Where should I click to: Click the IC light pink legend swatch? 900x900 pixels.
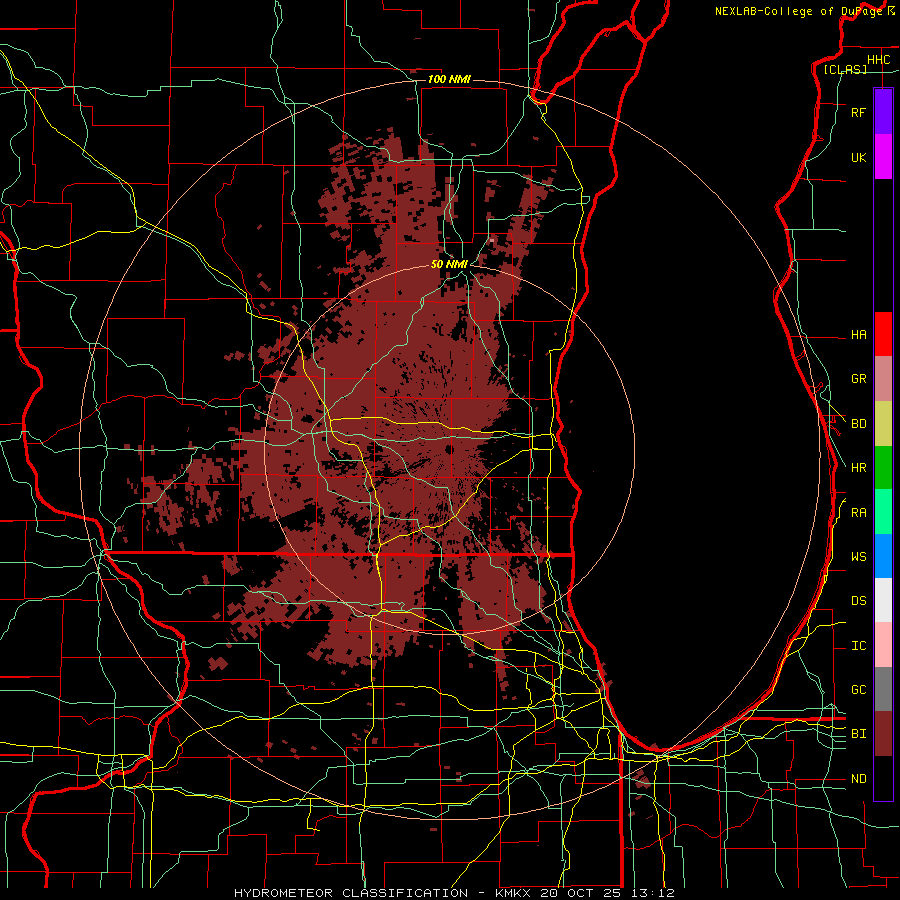pyautogui.click(x=883, y=645)
